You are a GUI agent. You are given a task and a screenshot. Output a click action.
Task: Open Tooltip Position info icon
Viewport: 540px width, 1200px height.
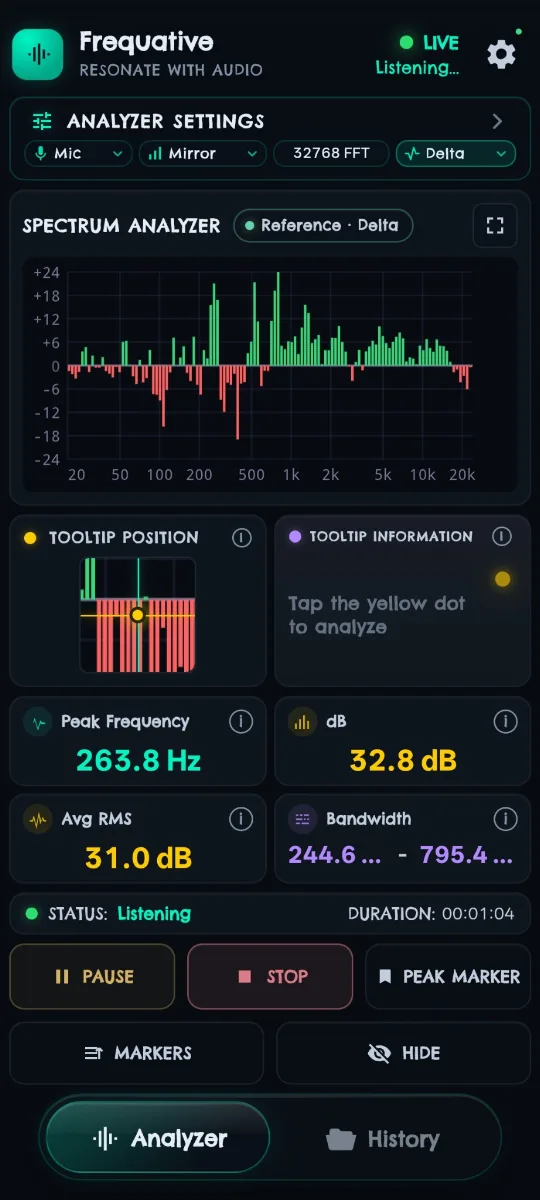tap(241, 538)
